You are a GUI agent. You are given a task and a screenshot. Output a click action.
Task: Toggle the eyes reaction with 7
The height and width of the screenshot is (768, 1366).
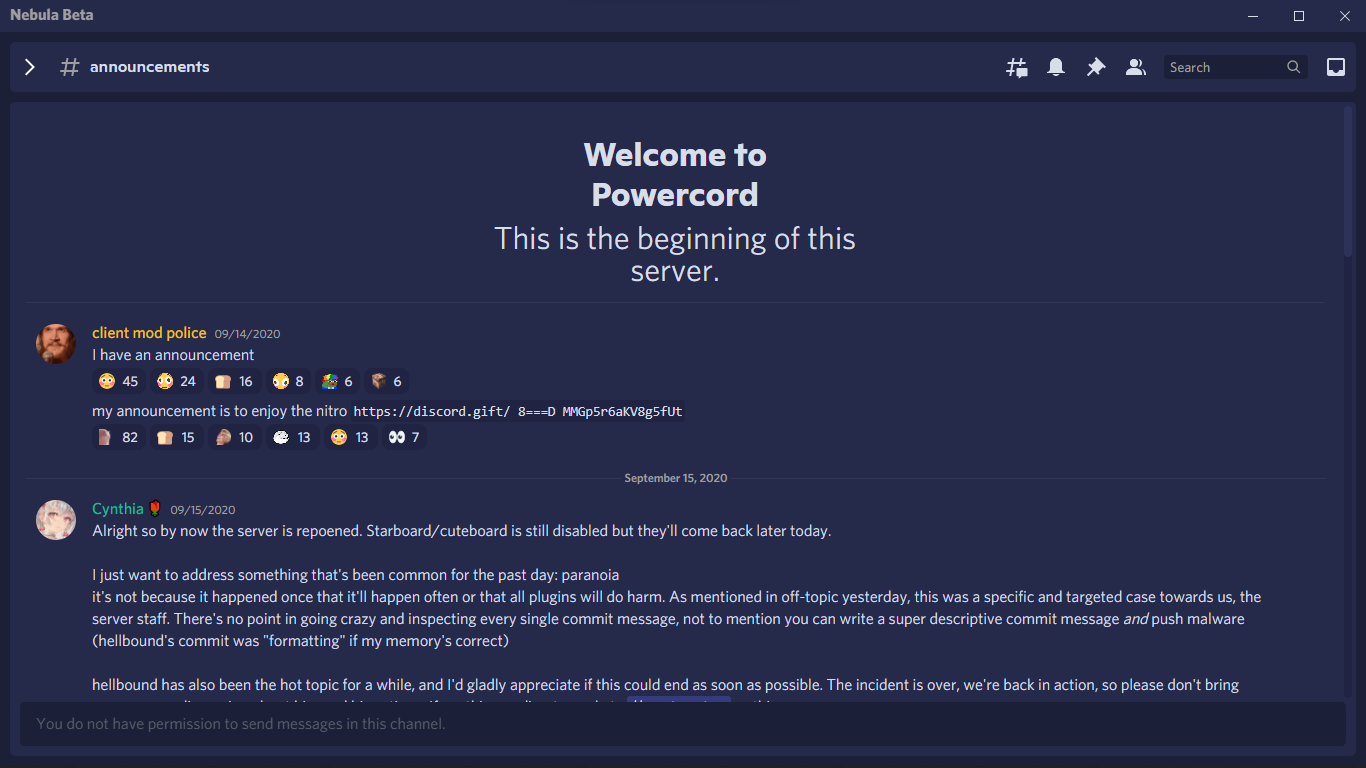[404, 437]
